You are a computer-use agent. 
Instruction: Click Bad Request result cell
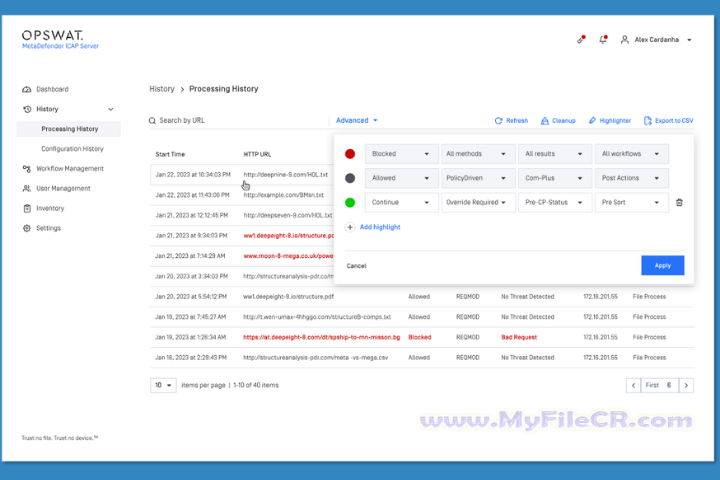[519, 337]
